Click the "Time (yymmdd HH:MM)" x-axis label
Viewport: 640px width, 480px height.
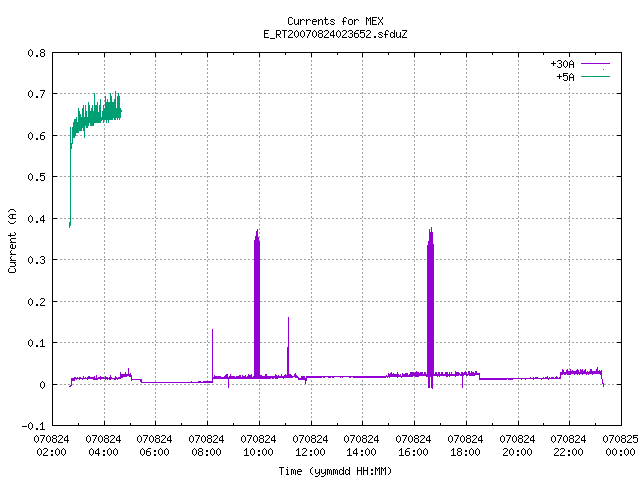pos(335,471)
